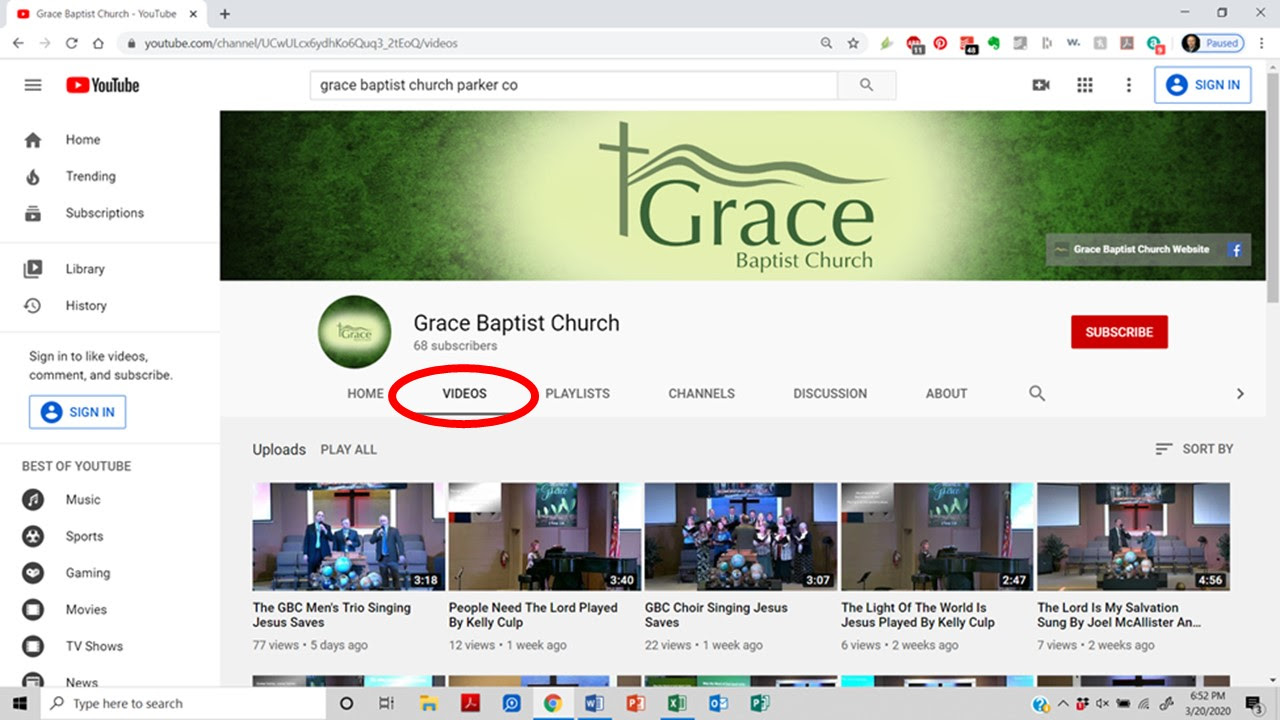The height and width of the screenshot is (720, 1280).
Task: Open the DISCUSSION tab
Action: (830, 393)
